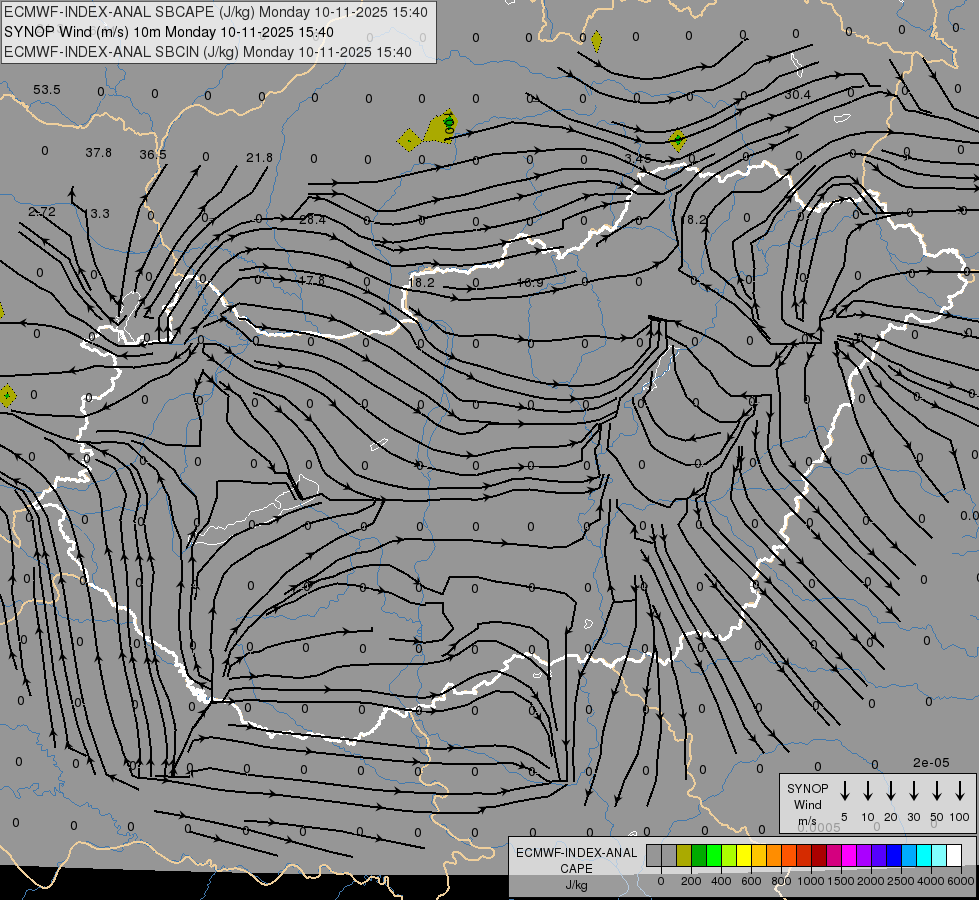Viewport: 979px width, 900px height.
Task: Click the dark red CAPE legend swatch
Action: (819, 856)
